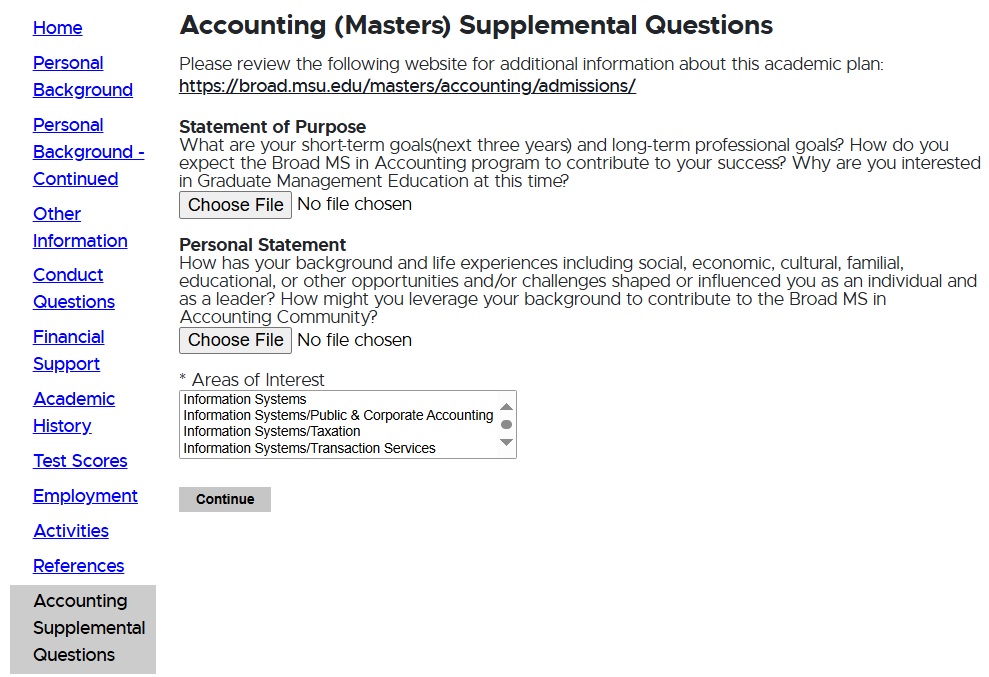Open the References section
The image size is (989, 677).
[x=78, y=566]
